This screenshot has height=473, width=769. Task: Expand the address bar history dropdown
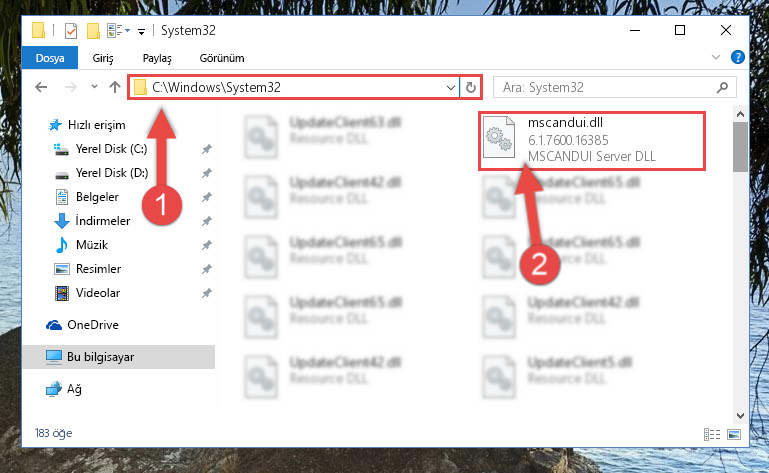tap(451, 88)
